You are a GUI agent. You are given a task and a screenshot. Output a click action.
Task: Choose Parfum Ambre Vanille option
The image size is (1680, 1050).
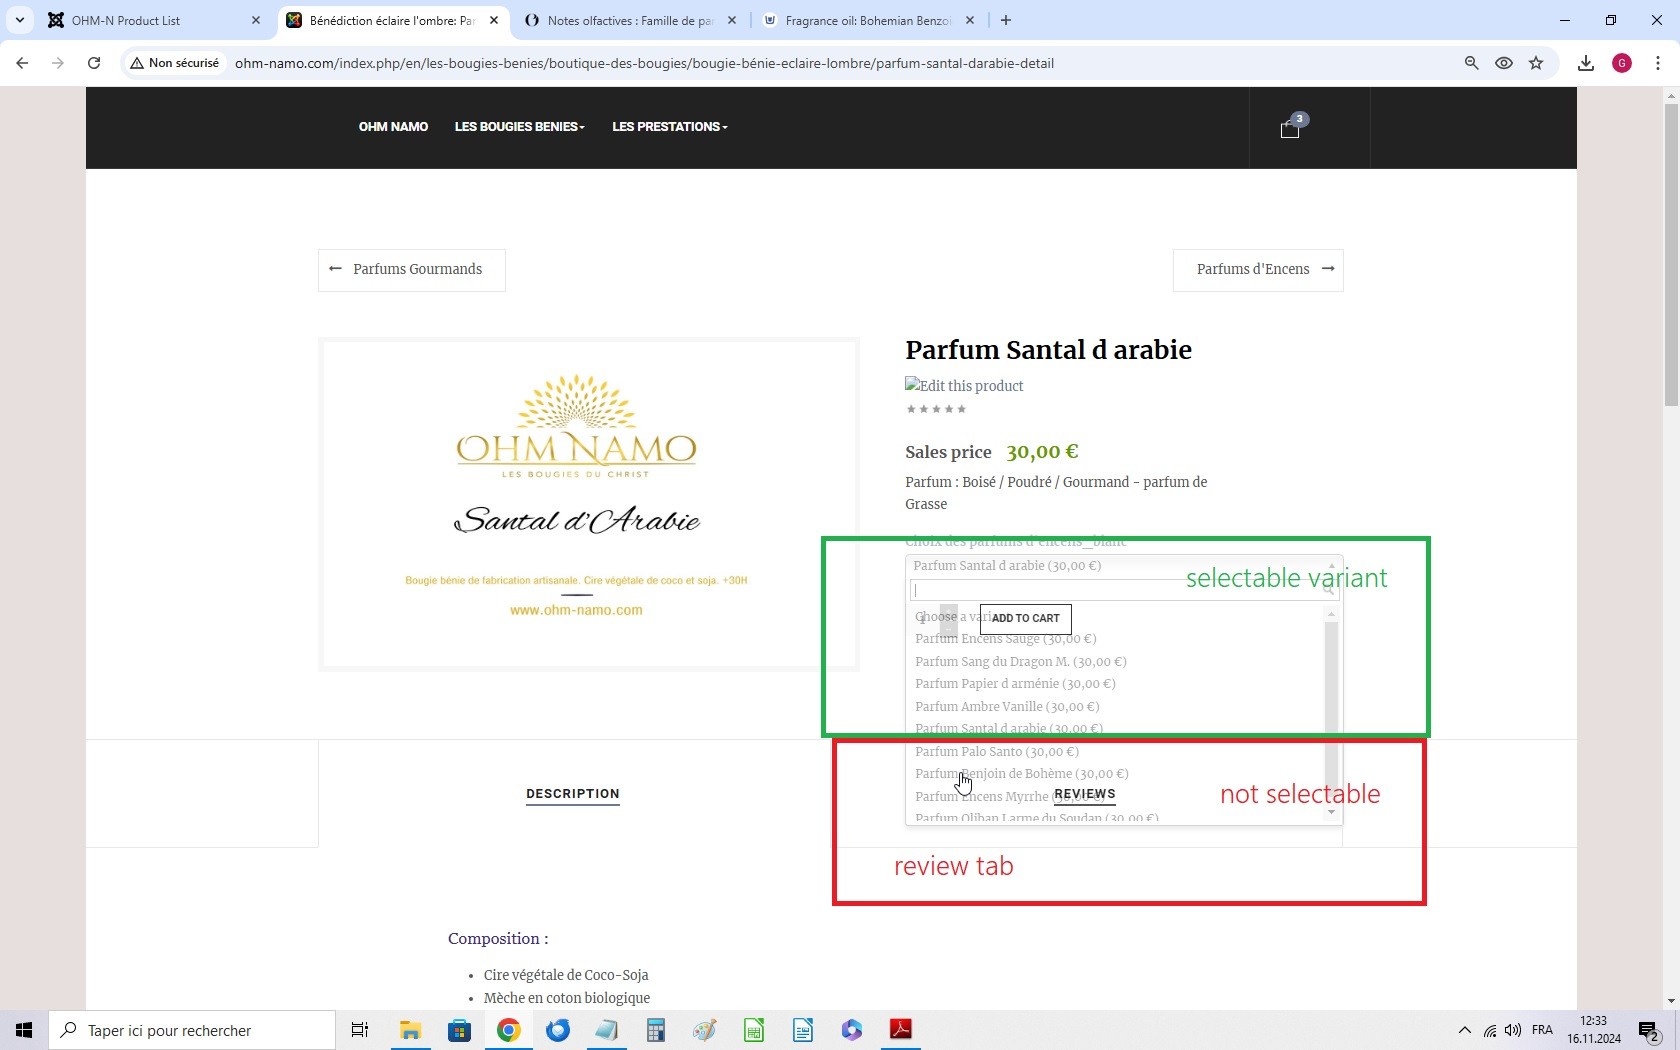point(1007,706)
